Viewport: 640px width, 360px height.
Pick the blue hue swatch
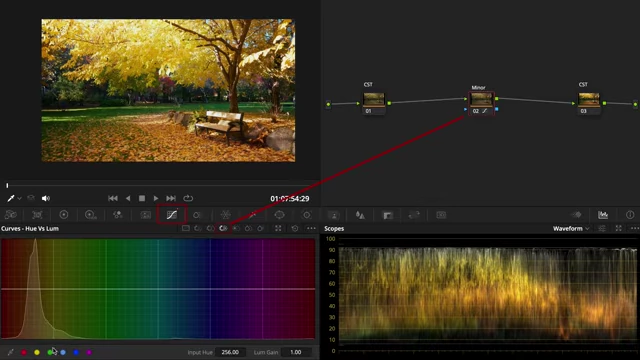[76, 352]
